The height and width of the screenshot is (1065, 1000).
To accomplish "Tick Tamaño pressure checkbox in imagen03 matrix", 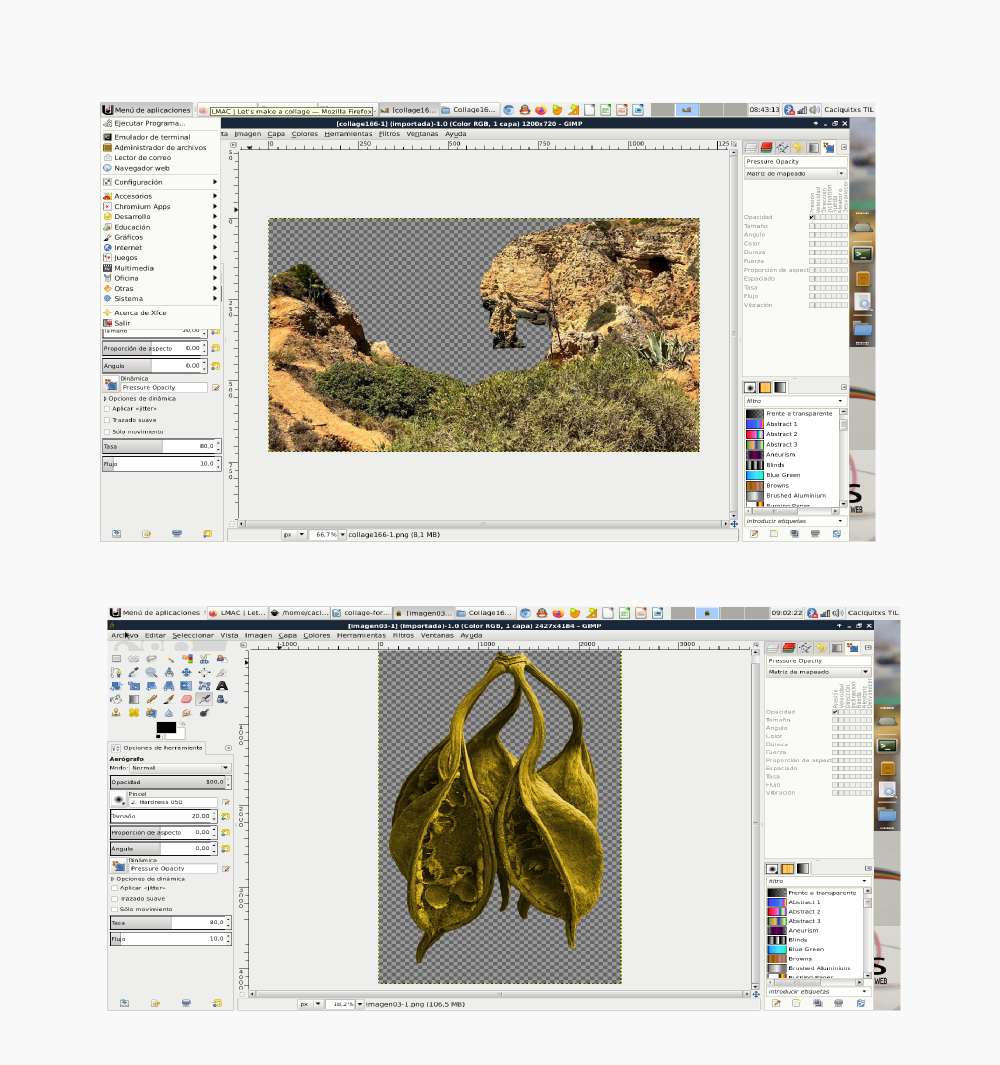I will click(x=835, y=720).
